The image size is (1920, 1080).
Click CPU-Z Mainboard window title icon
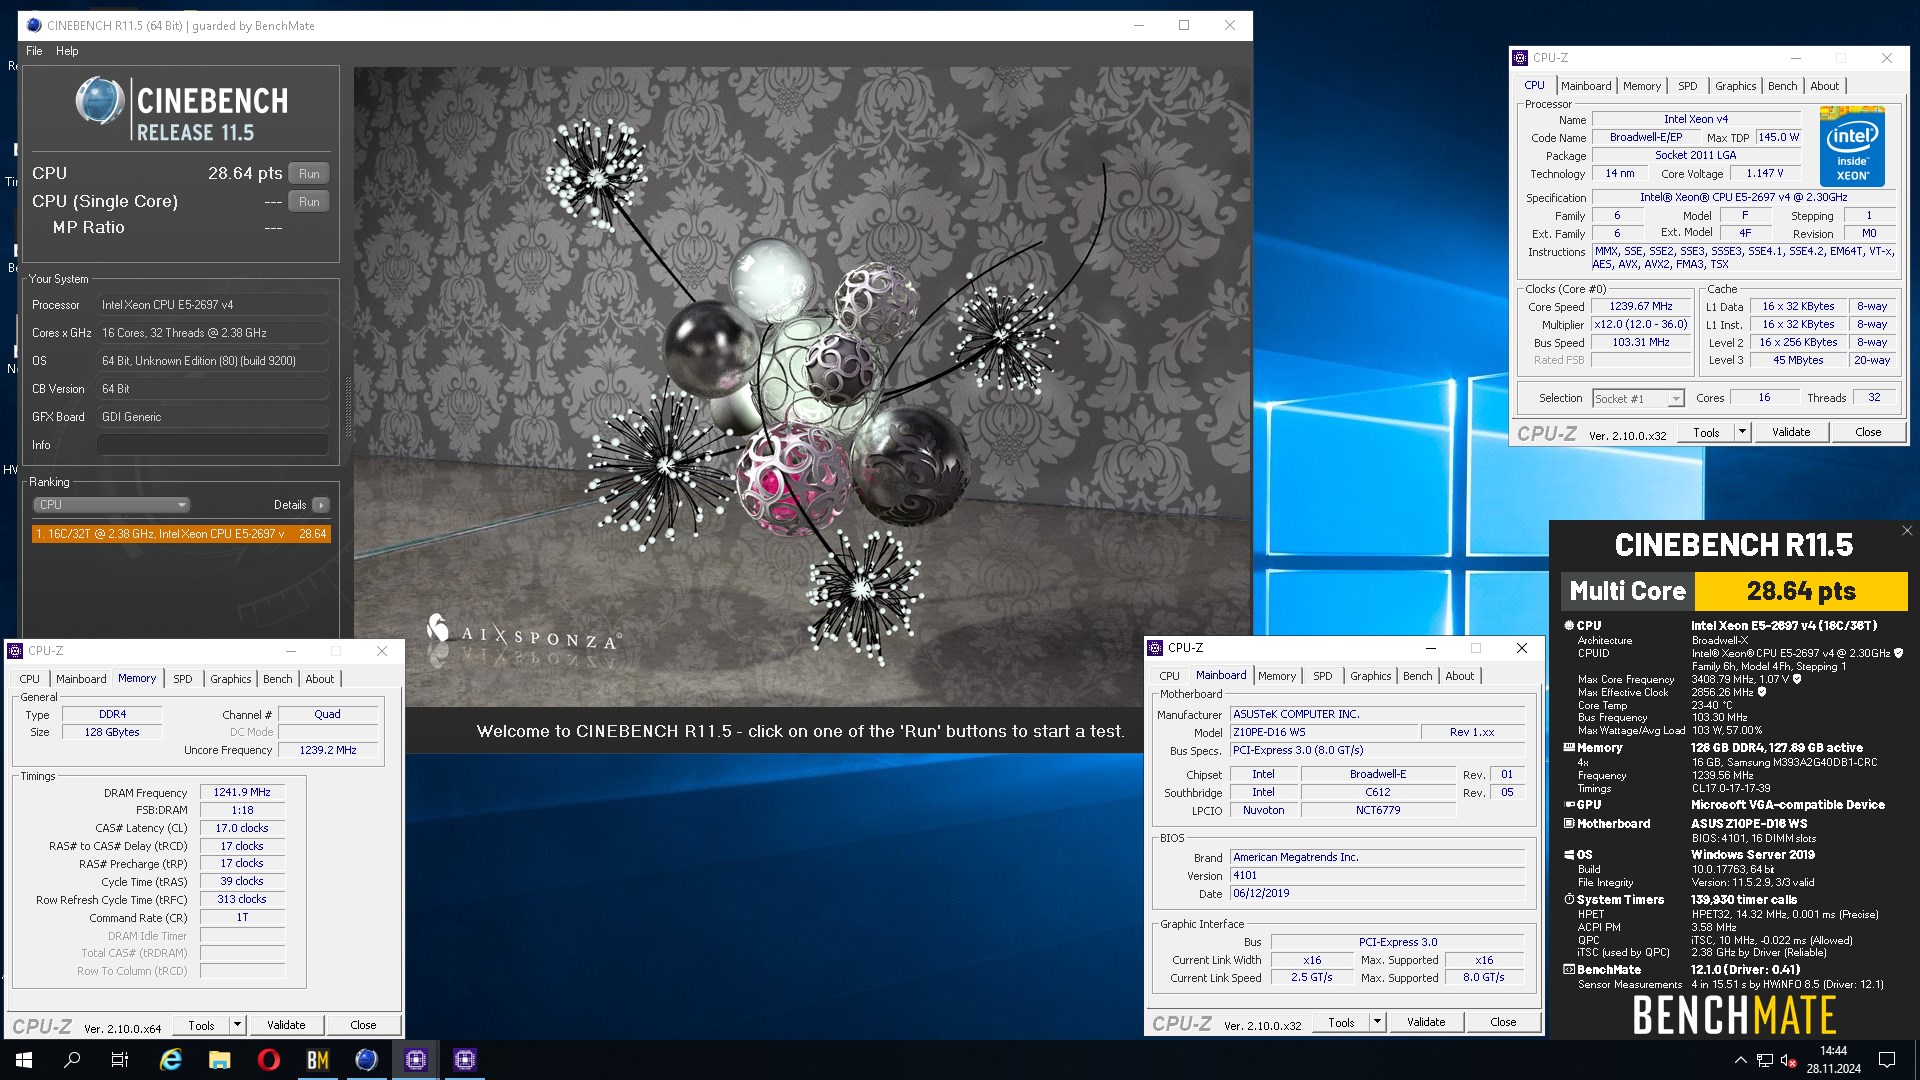(1155, 648)
